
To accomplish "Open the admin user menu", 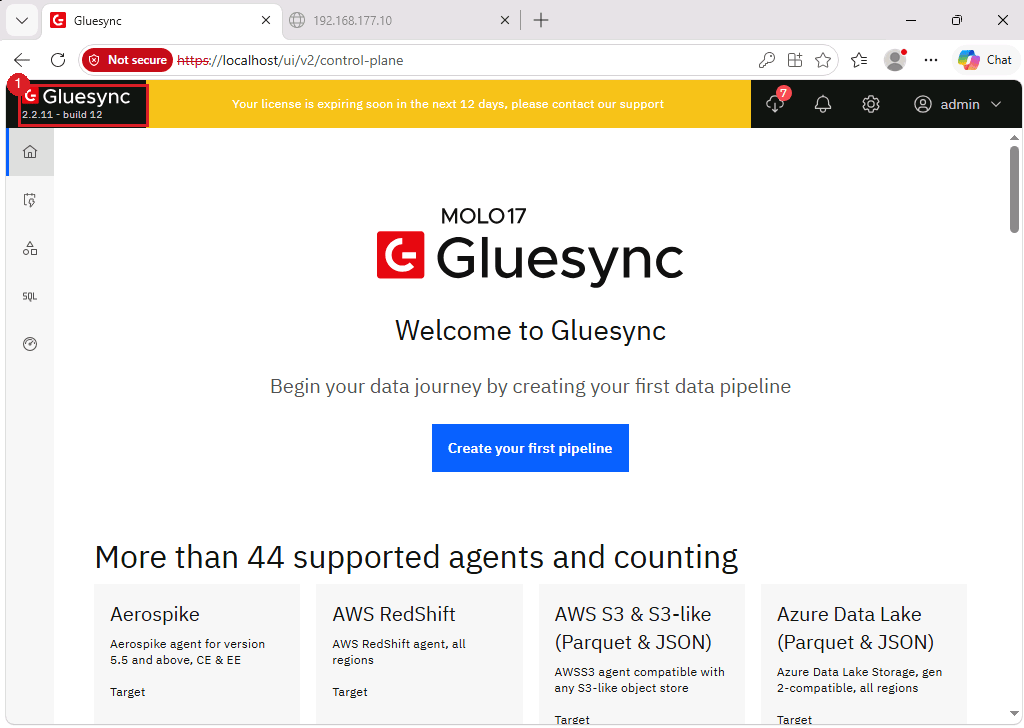I will (x=957, y=104).
